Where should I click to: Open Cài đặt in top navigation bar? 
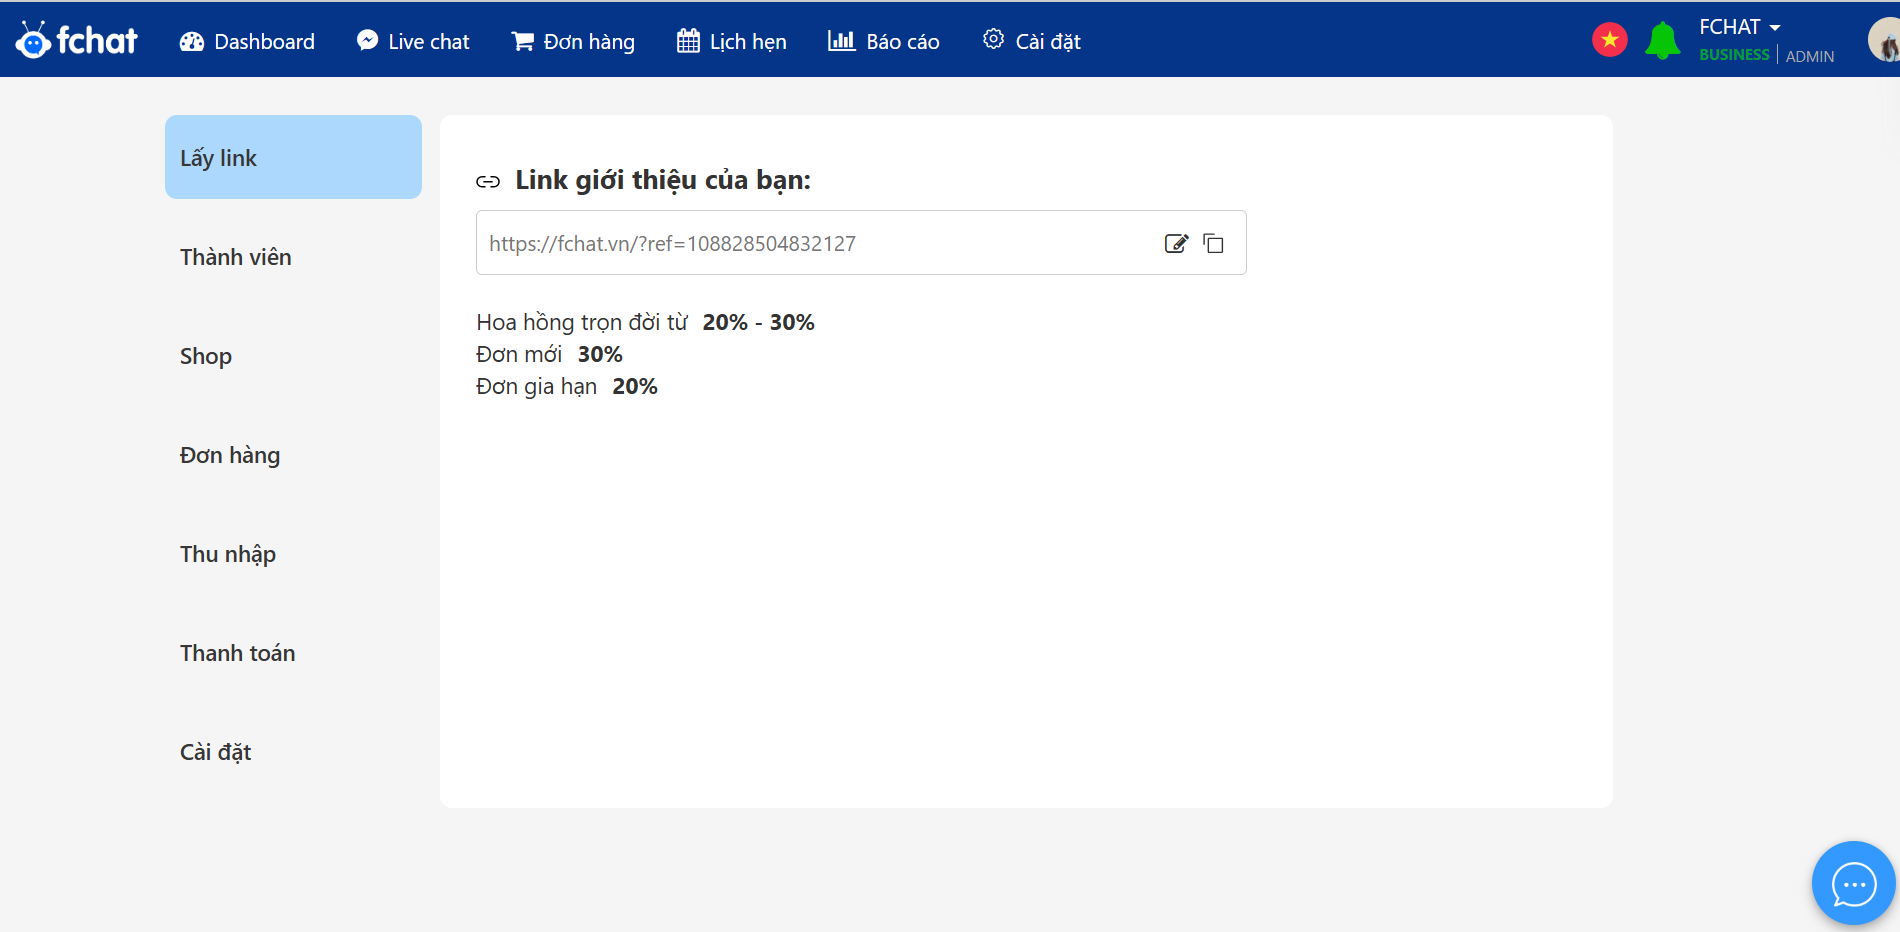click(x=1032, y=41)
